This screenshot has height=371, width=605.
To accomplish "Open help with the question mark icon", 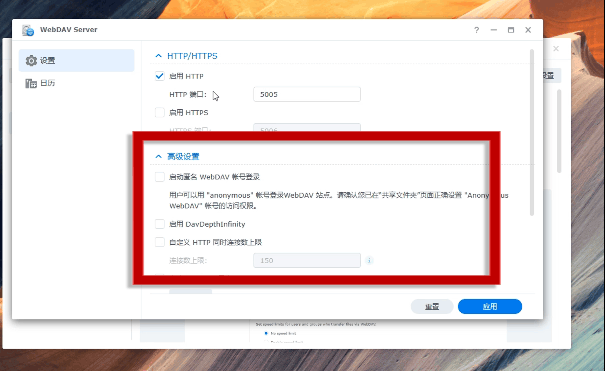I will [x=477, y=30].
